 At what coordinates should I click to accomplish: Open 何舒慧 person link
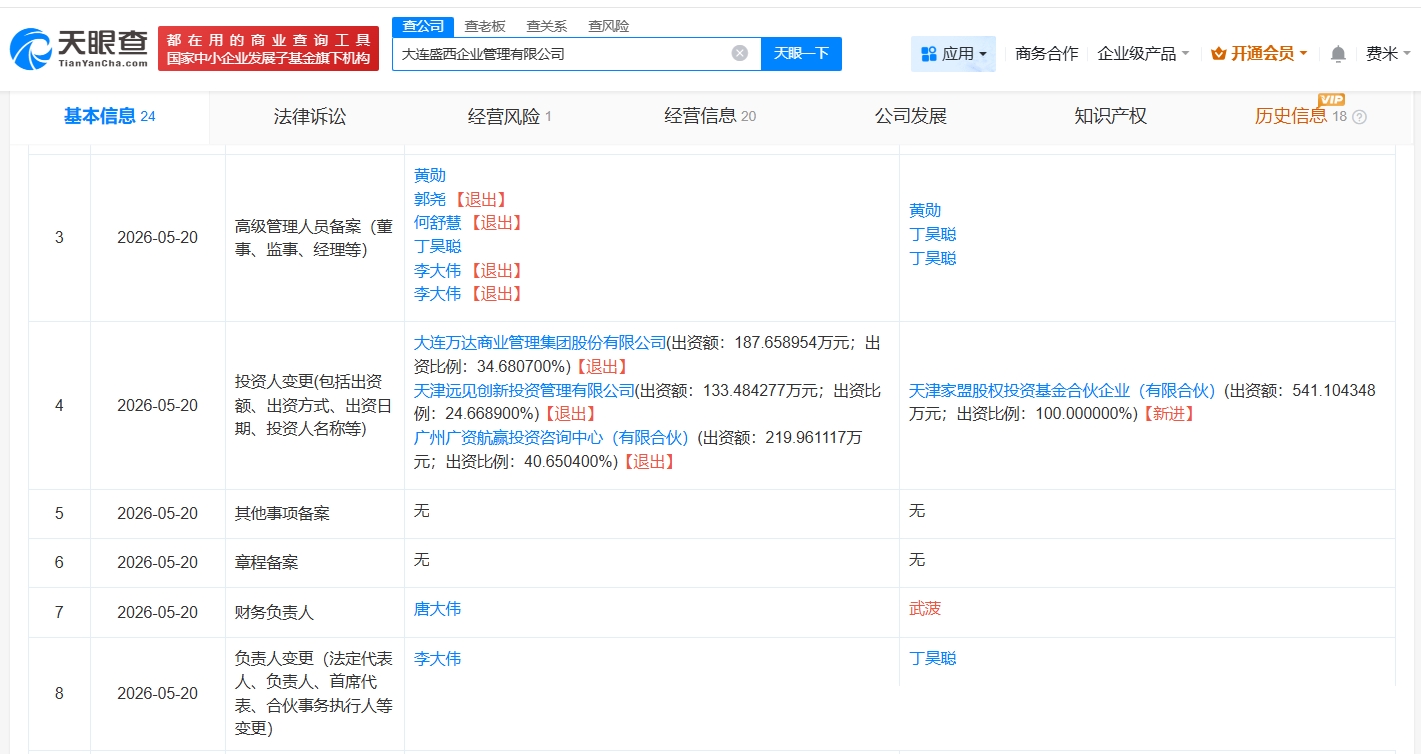[x=438, y=222]
